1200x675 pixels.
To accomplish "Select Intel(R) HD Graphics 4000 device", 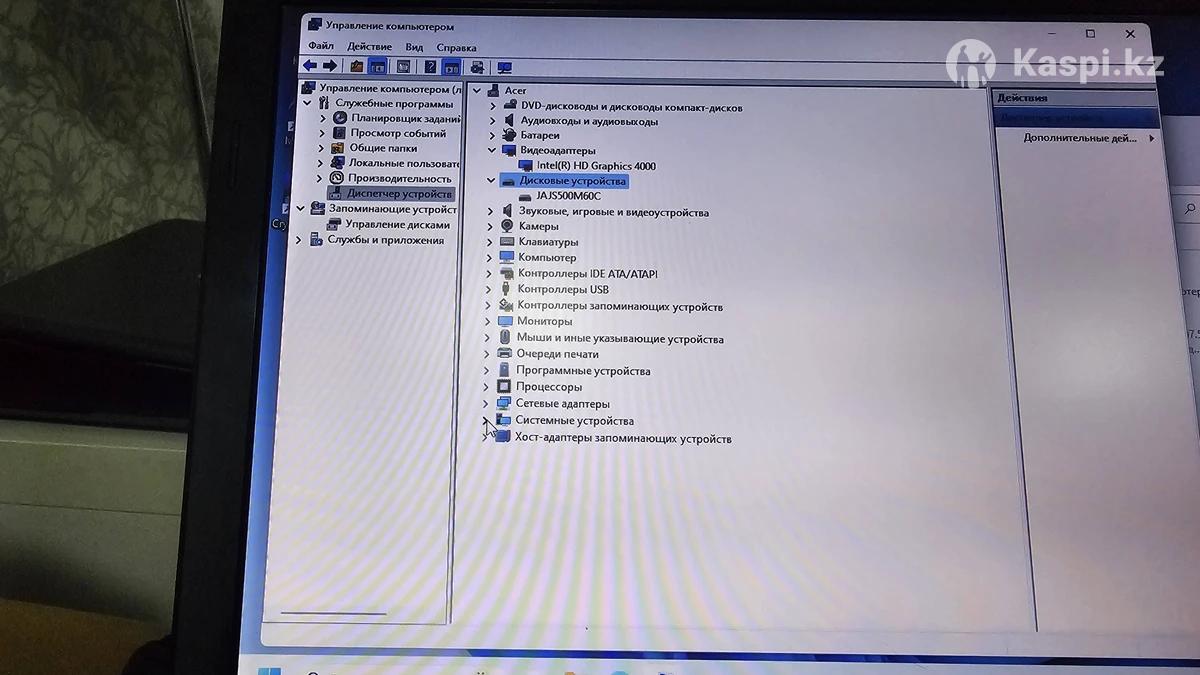I will click(595, 166).
